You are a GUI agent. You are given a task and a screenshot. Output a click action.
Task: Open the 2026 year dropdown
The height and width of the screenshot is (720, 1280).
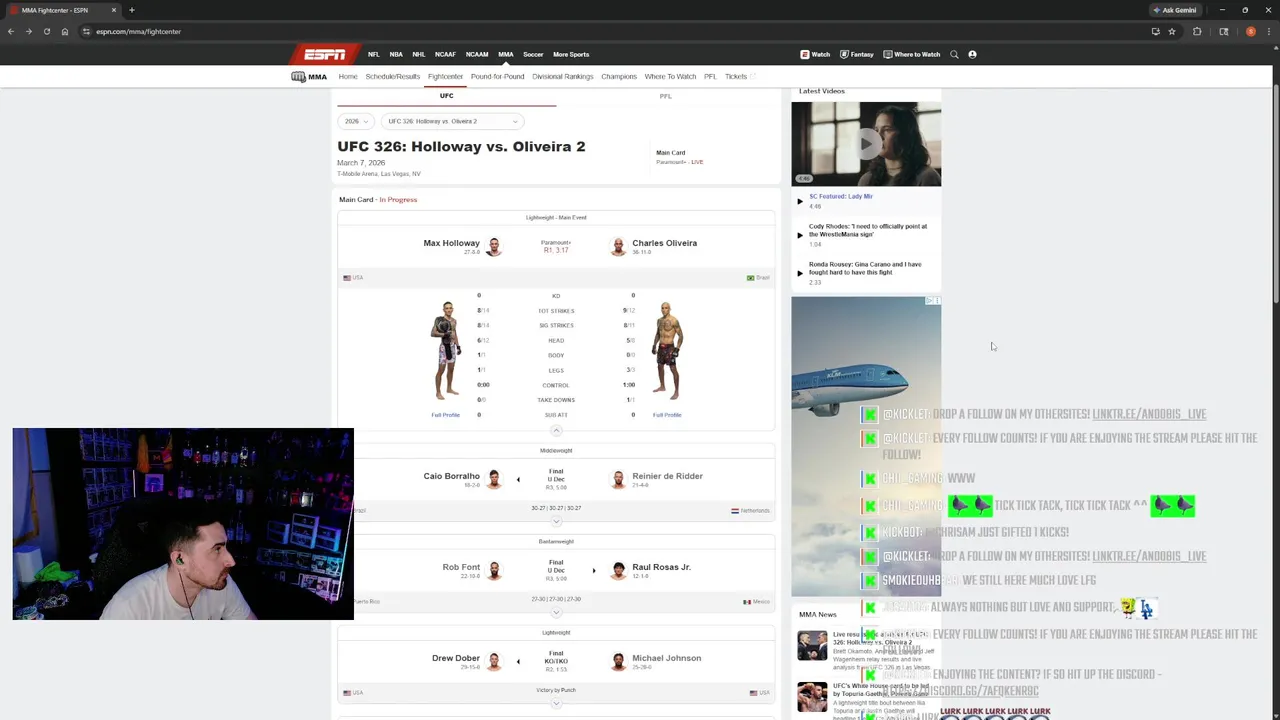tap(356, 121)
